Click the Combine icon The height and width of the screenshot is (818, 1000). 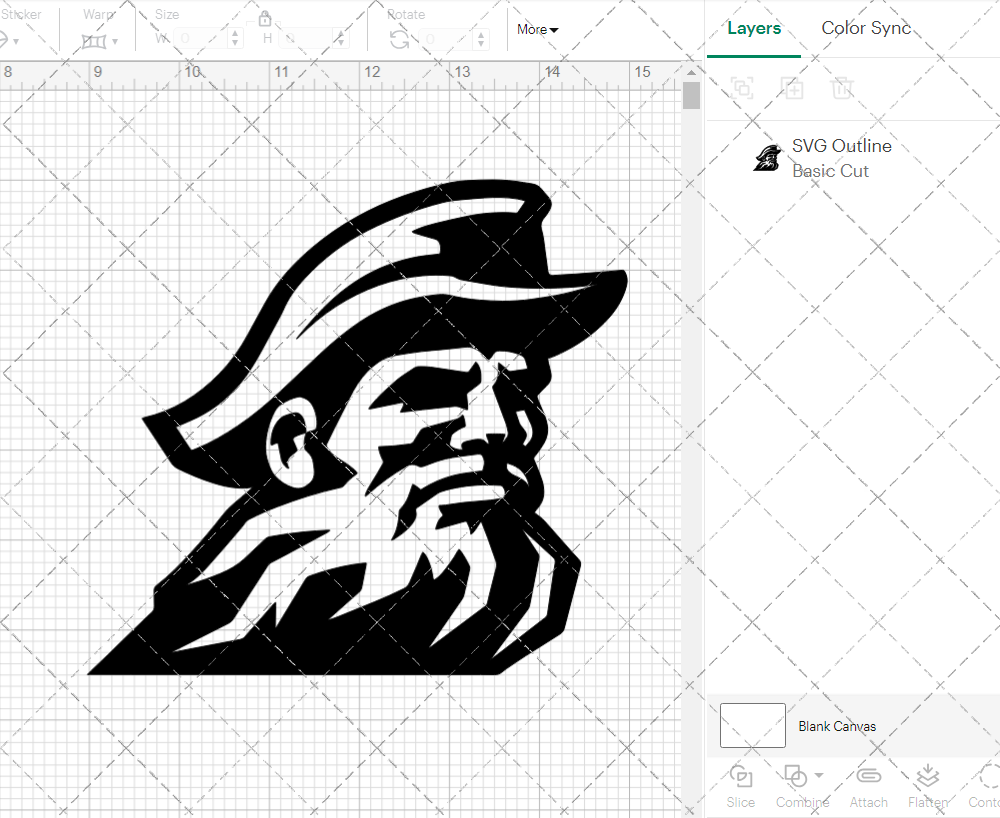pos(796,775)
